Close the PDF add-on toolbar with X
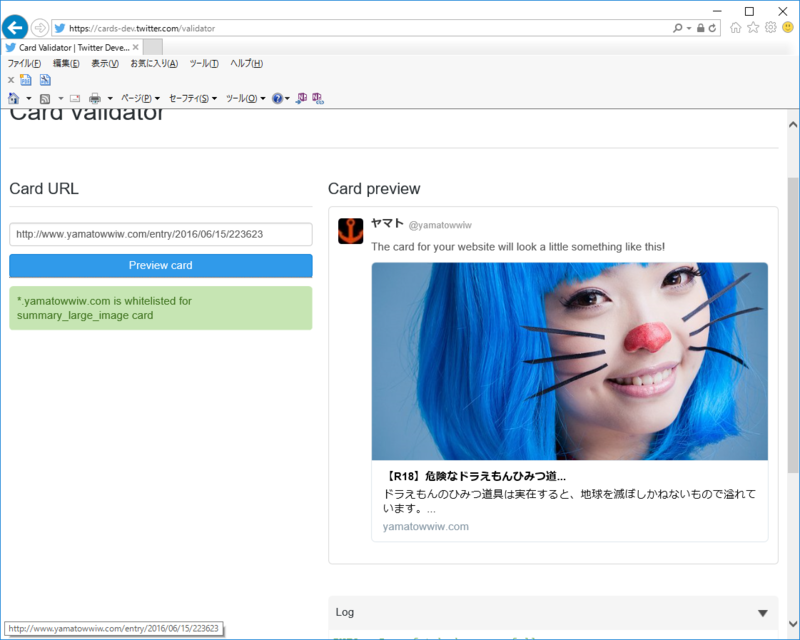The width and height of the screenshot is (800, 640). (x=11, y=80)
